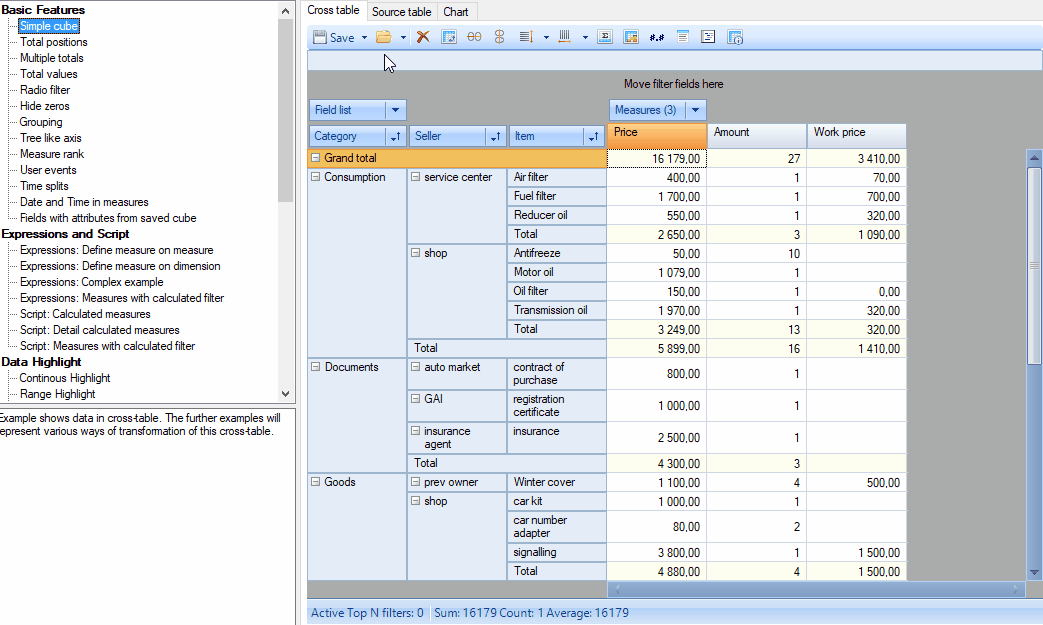
Task: Select the Radio filter example
Action: [45, 90]
